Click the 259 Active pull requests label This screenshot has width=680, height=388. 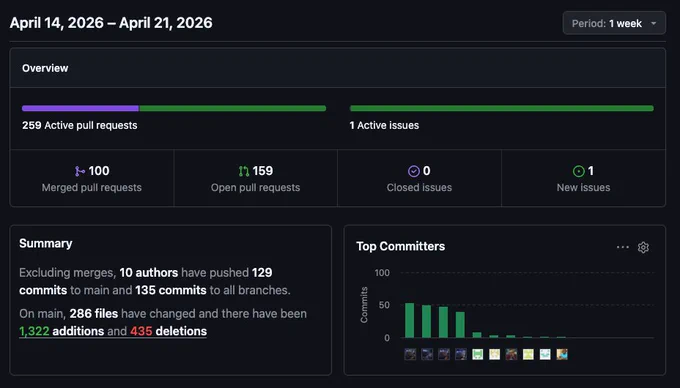tap(80, 125)
